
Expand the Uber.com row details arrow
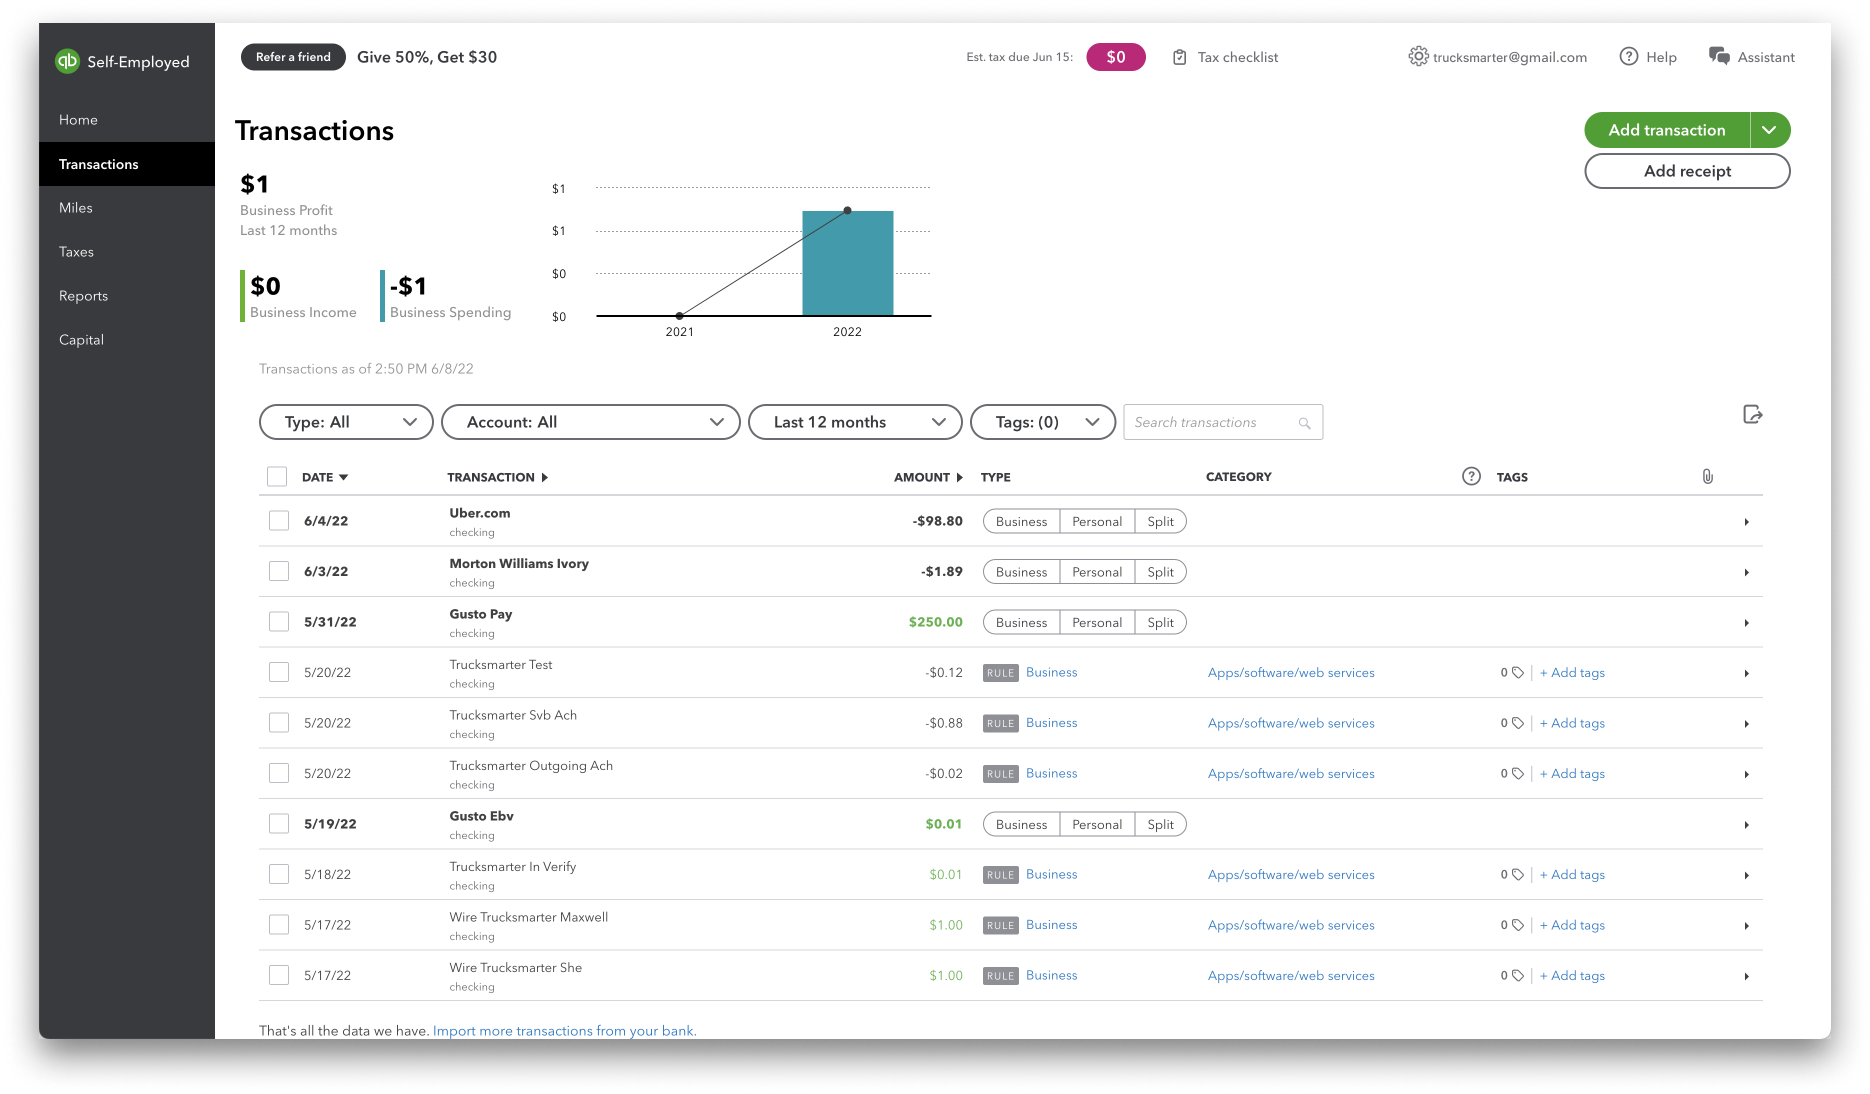(x=1746, y=522)
